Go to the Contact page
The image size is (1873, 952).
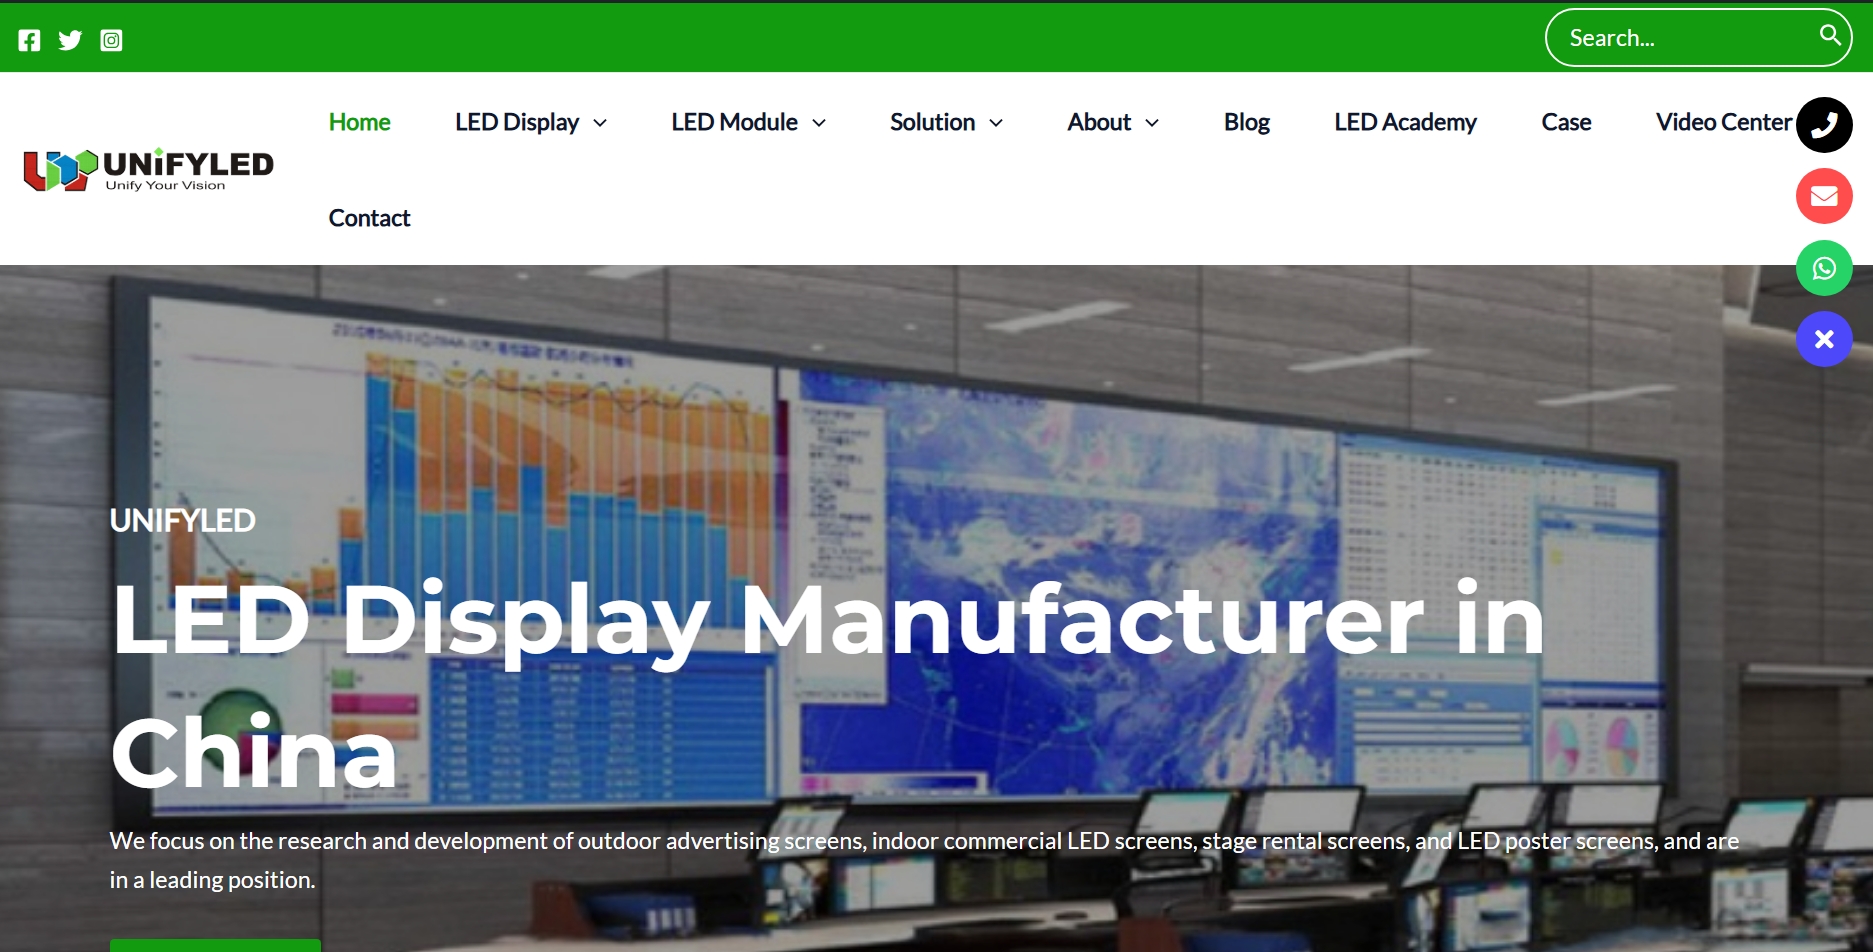369,218
